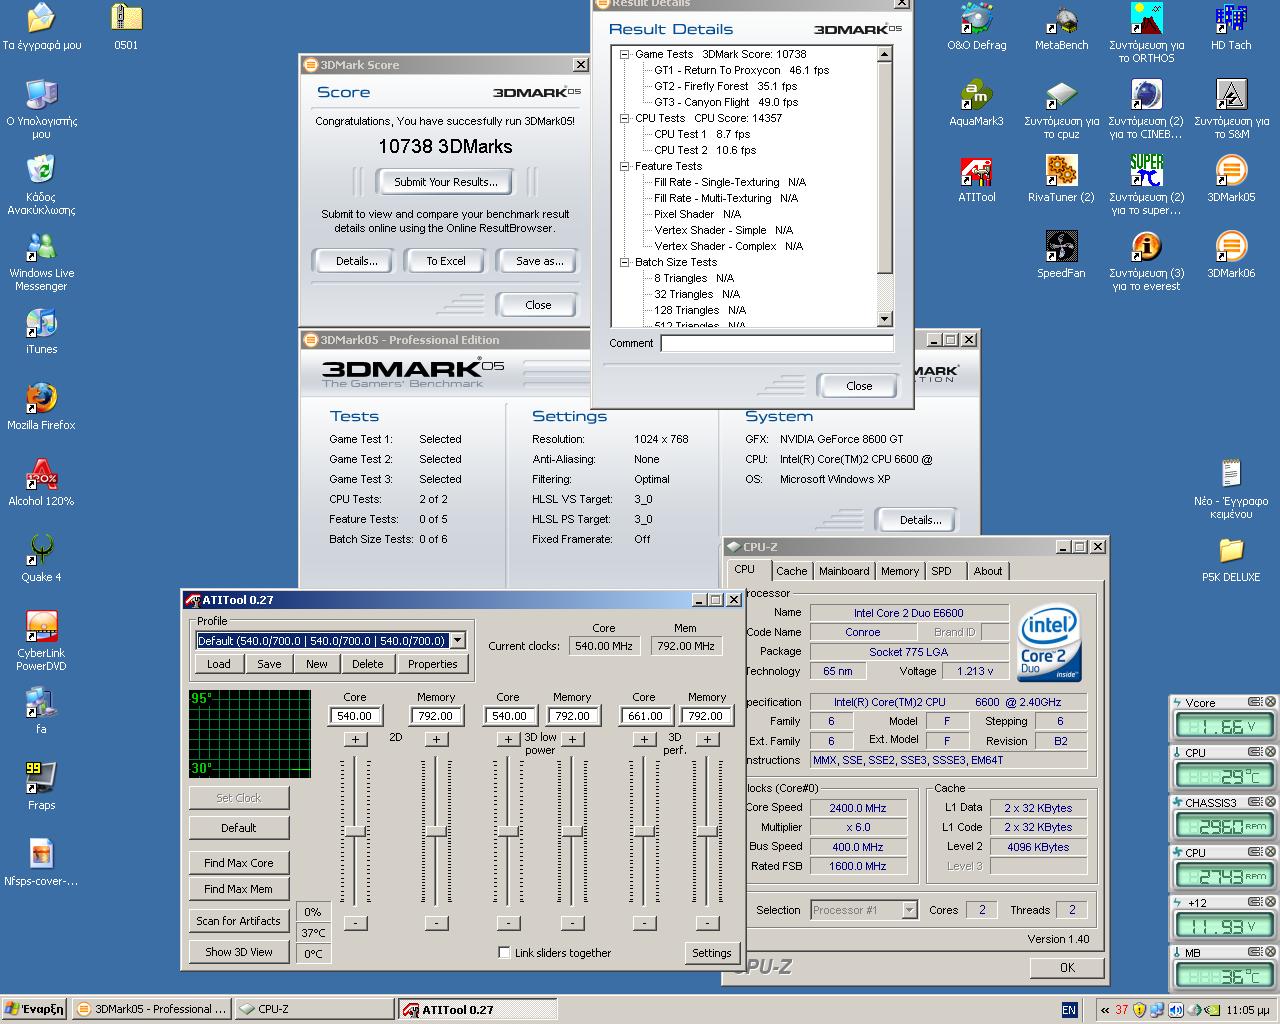Click the EN language indicator in taskbar
Viewport: 1280px width, 1024px height.
point(1069,1010)
